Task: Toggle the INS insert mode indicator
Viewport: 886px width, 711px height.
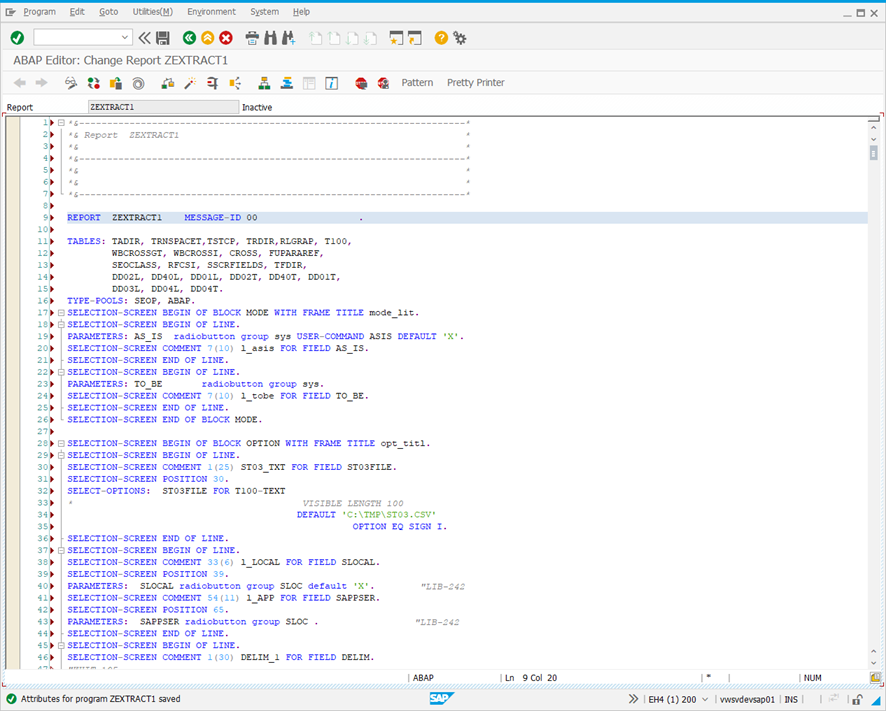Action: click(791, 699)
